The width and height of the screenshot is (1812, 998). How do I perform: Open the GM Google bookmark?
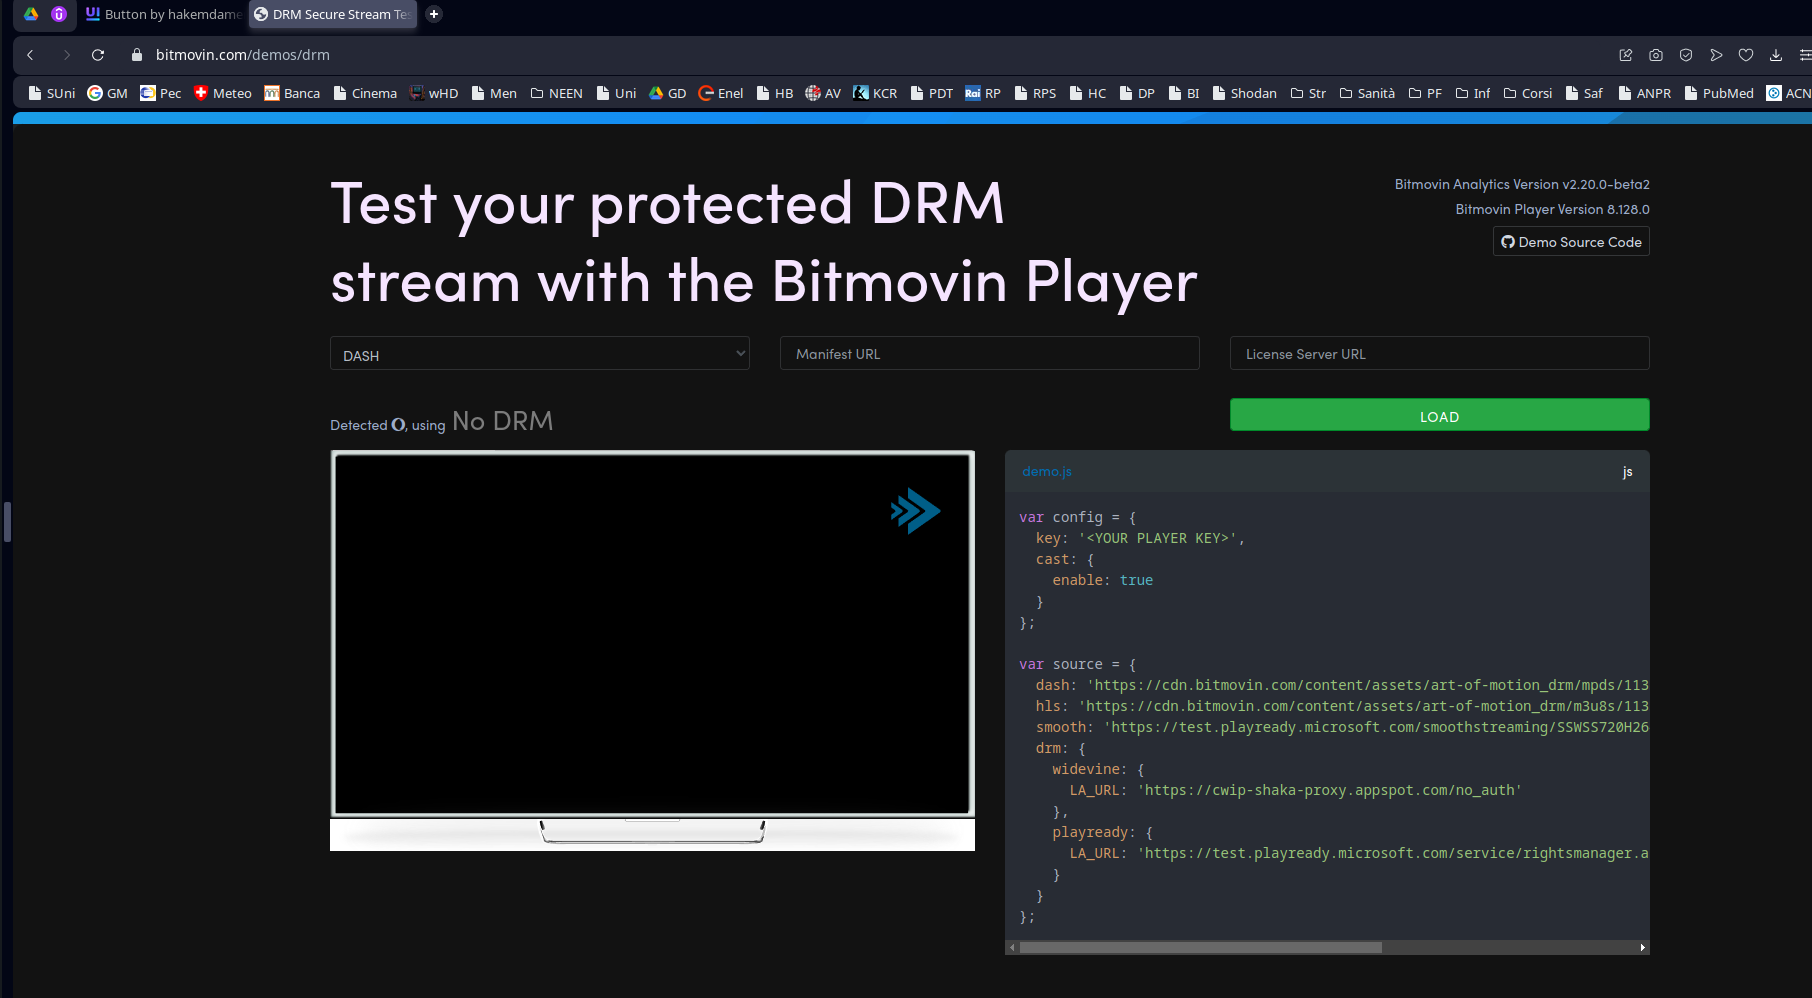108,93
